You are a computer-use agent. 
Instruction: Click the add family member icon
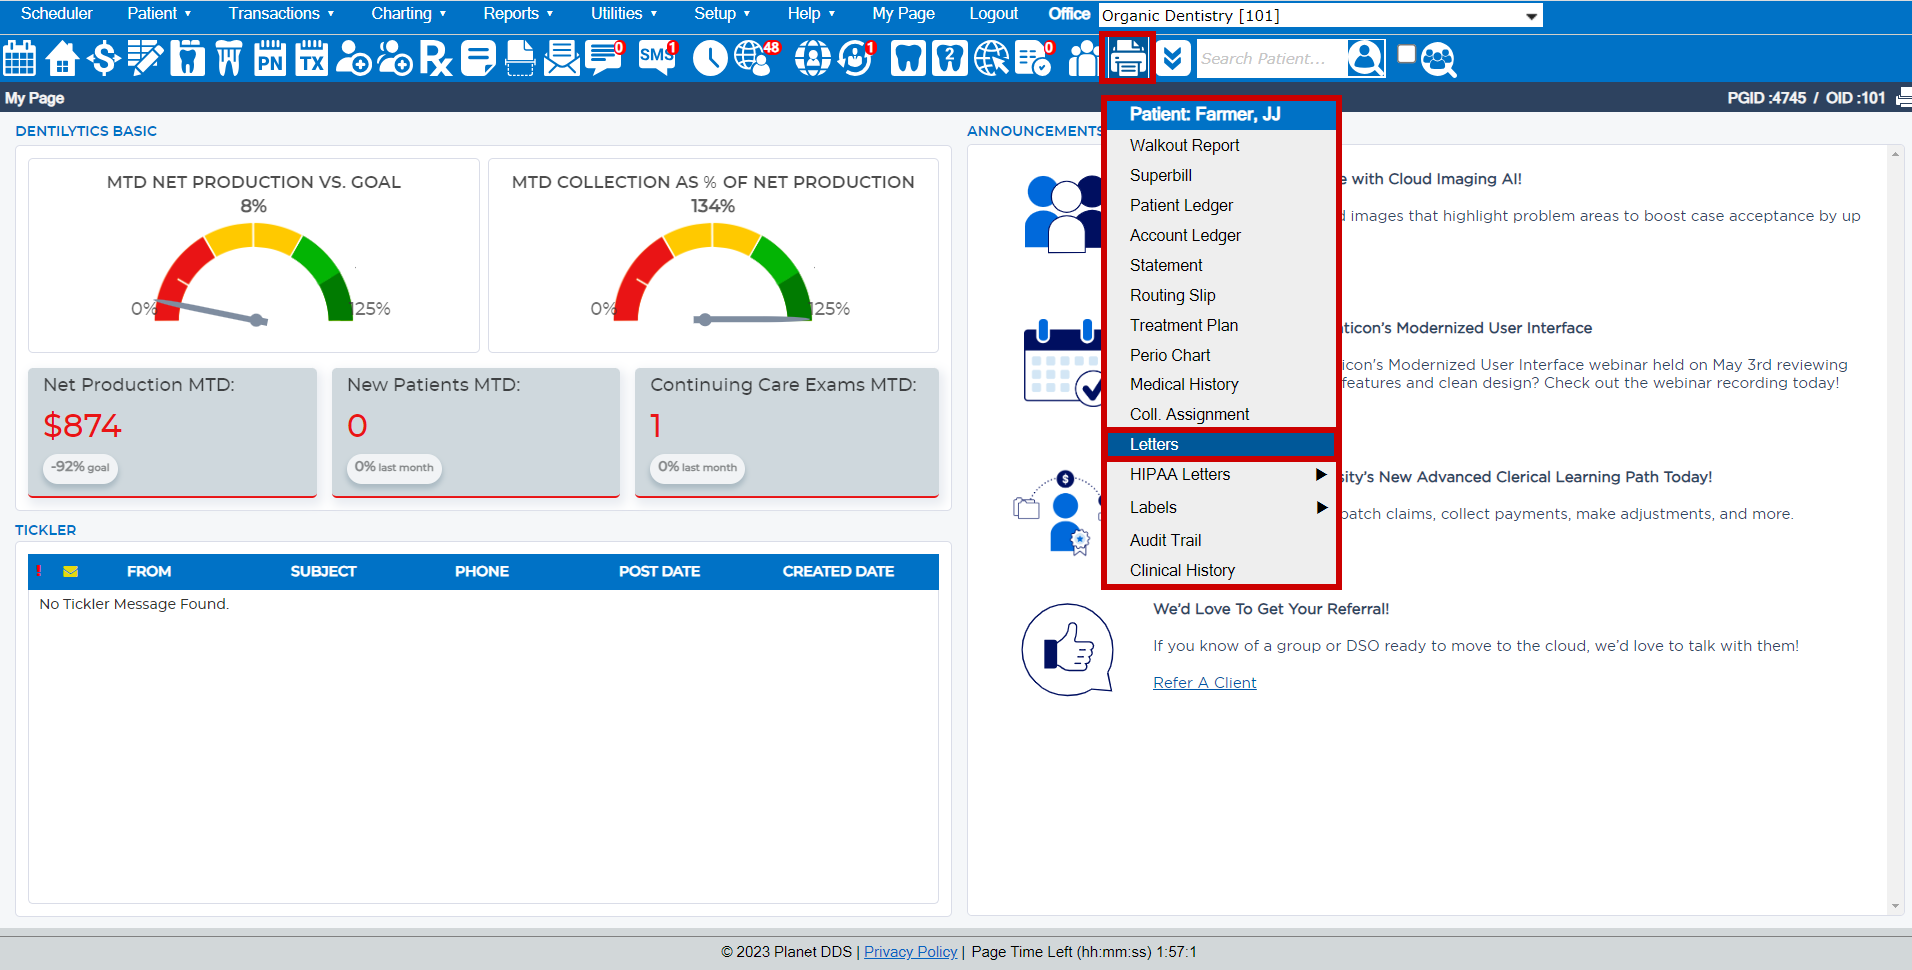[x=395, y=58]
